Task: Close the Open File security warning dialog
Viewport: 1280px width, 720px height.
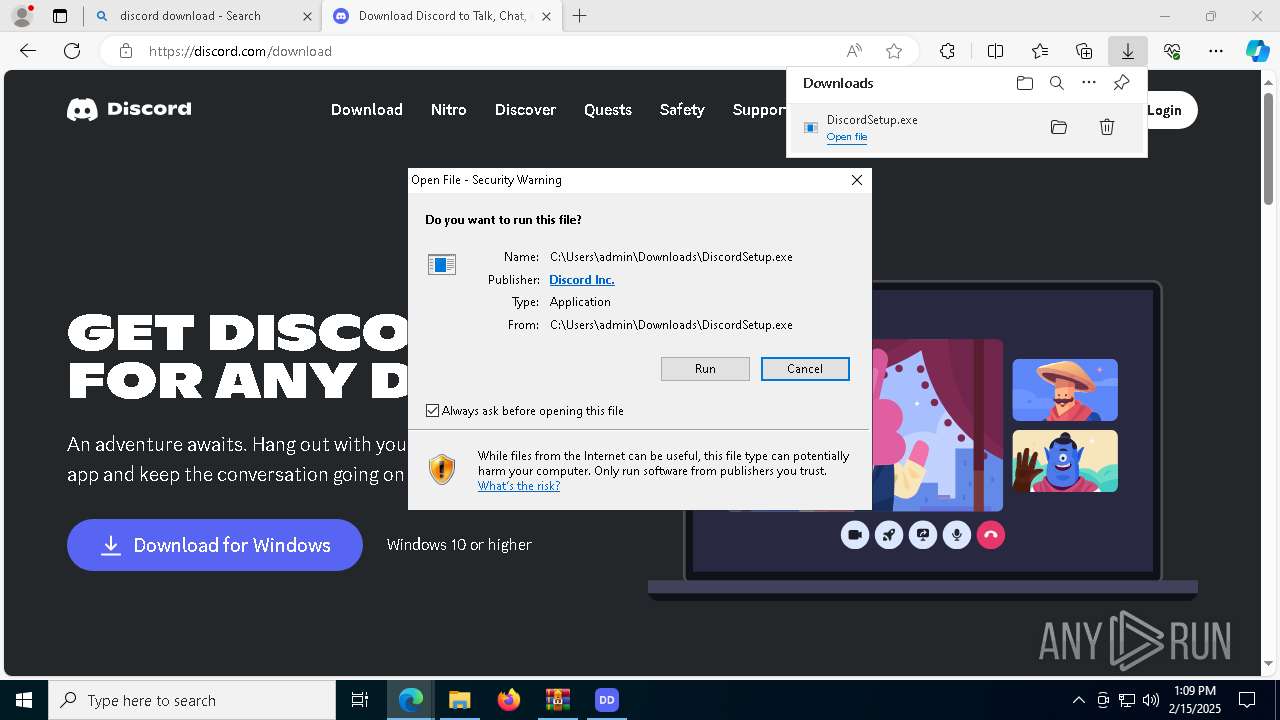Action: point(857,180)
